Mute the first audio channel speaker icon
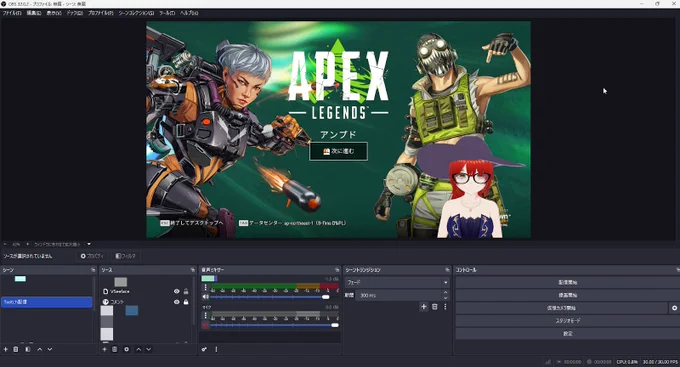The image size is (680, 367). 206,297
